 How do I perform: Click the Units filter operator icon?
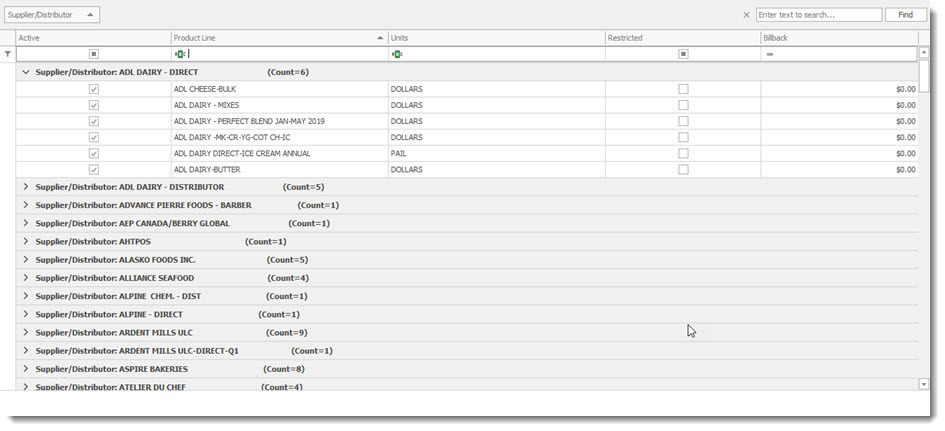[397, 54]
